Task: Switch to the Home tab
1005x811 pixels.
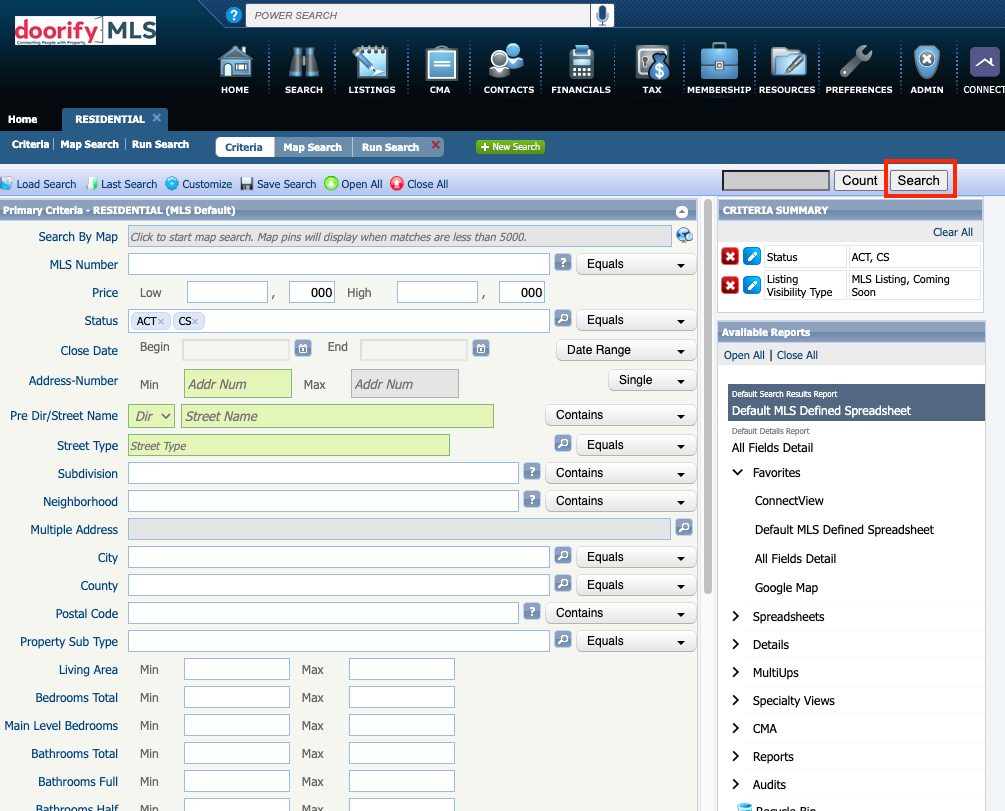Action: tap(22, 119)
